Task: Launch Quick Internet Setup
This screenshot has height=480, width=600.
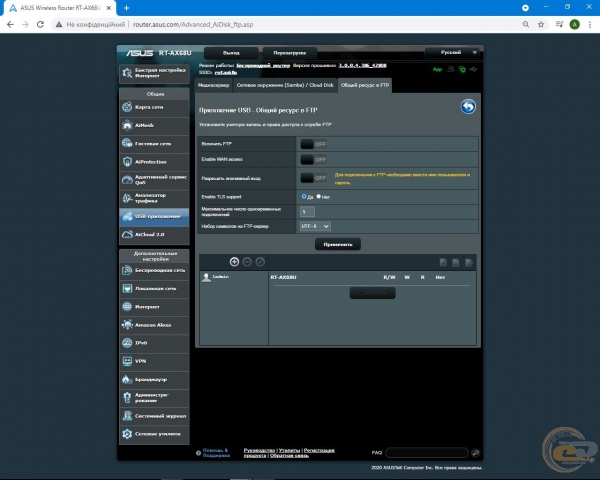Action: pyautogui.click(x=154, y=73)
